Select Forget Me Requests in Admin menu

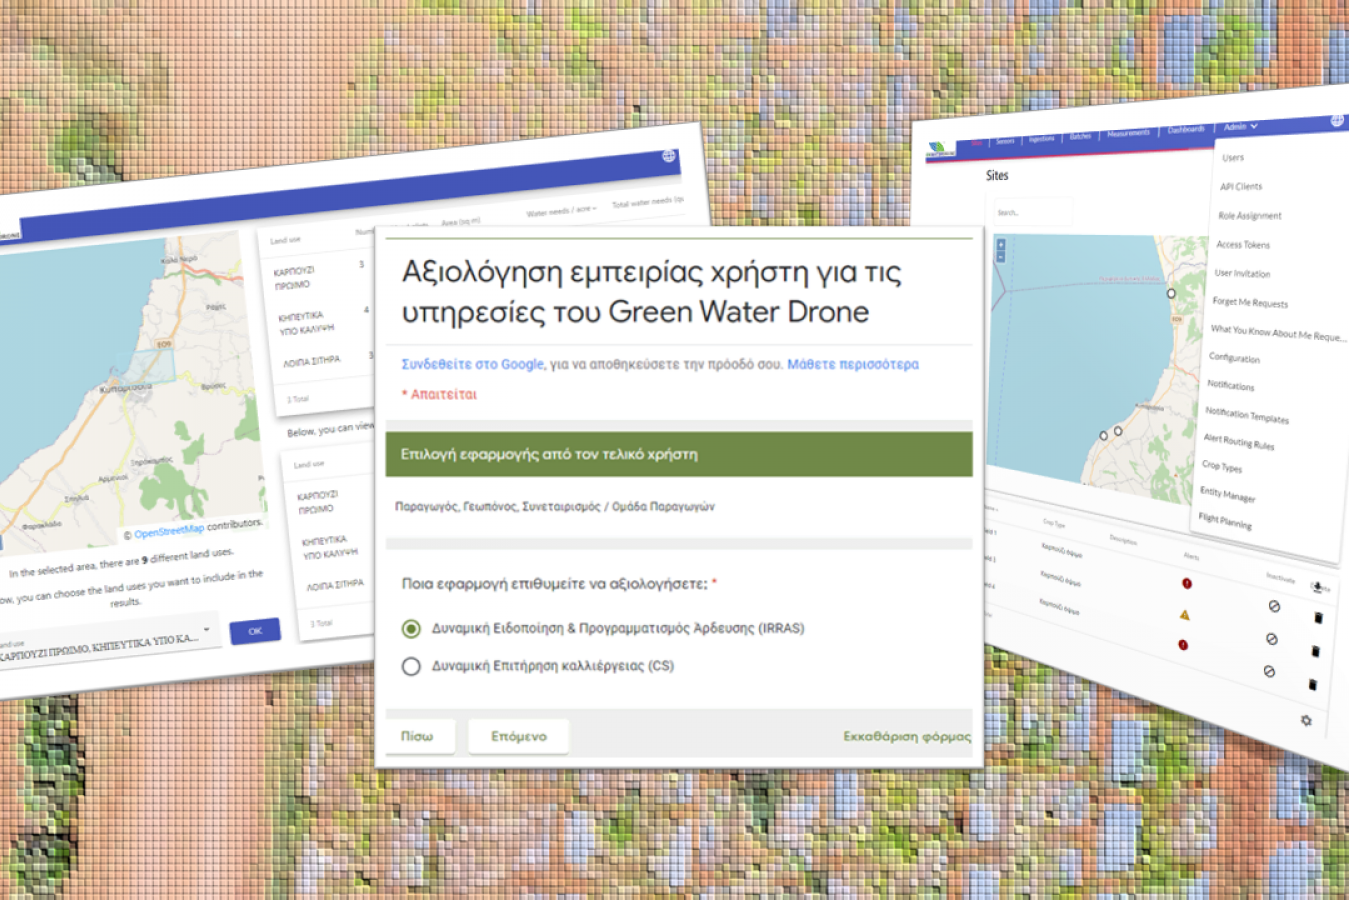1250,302
